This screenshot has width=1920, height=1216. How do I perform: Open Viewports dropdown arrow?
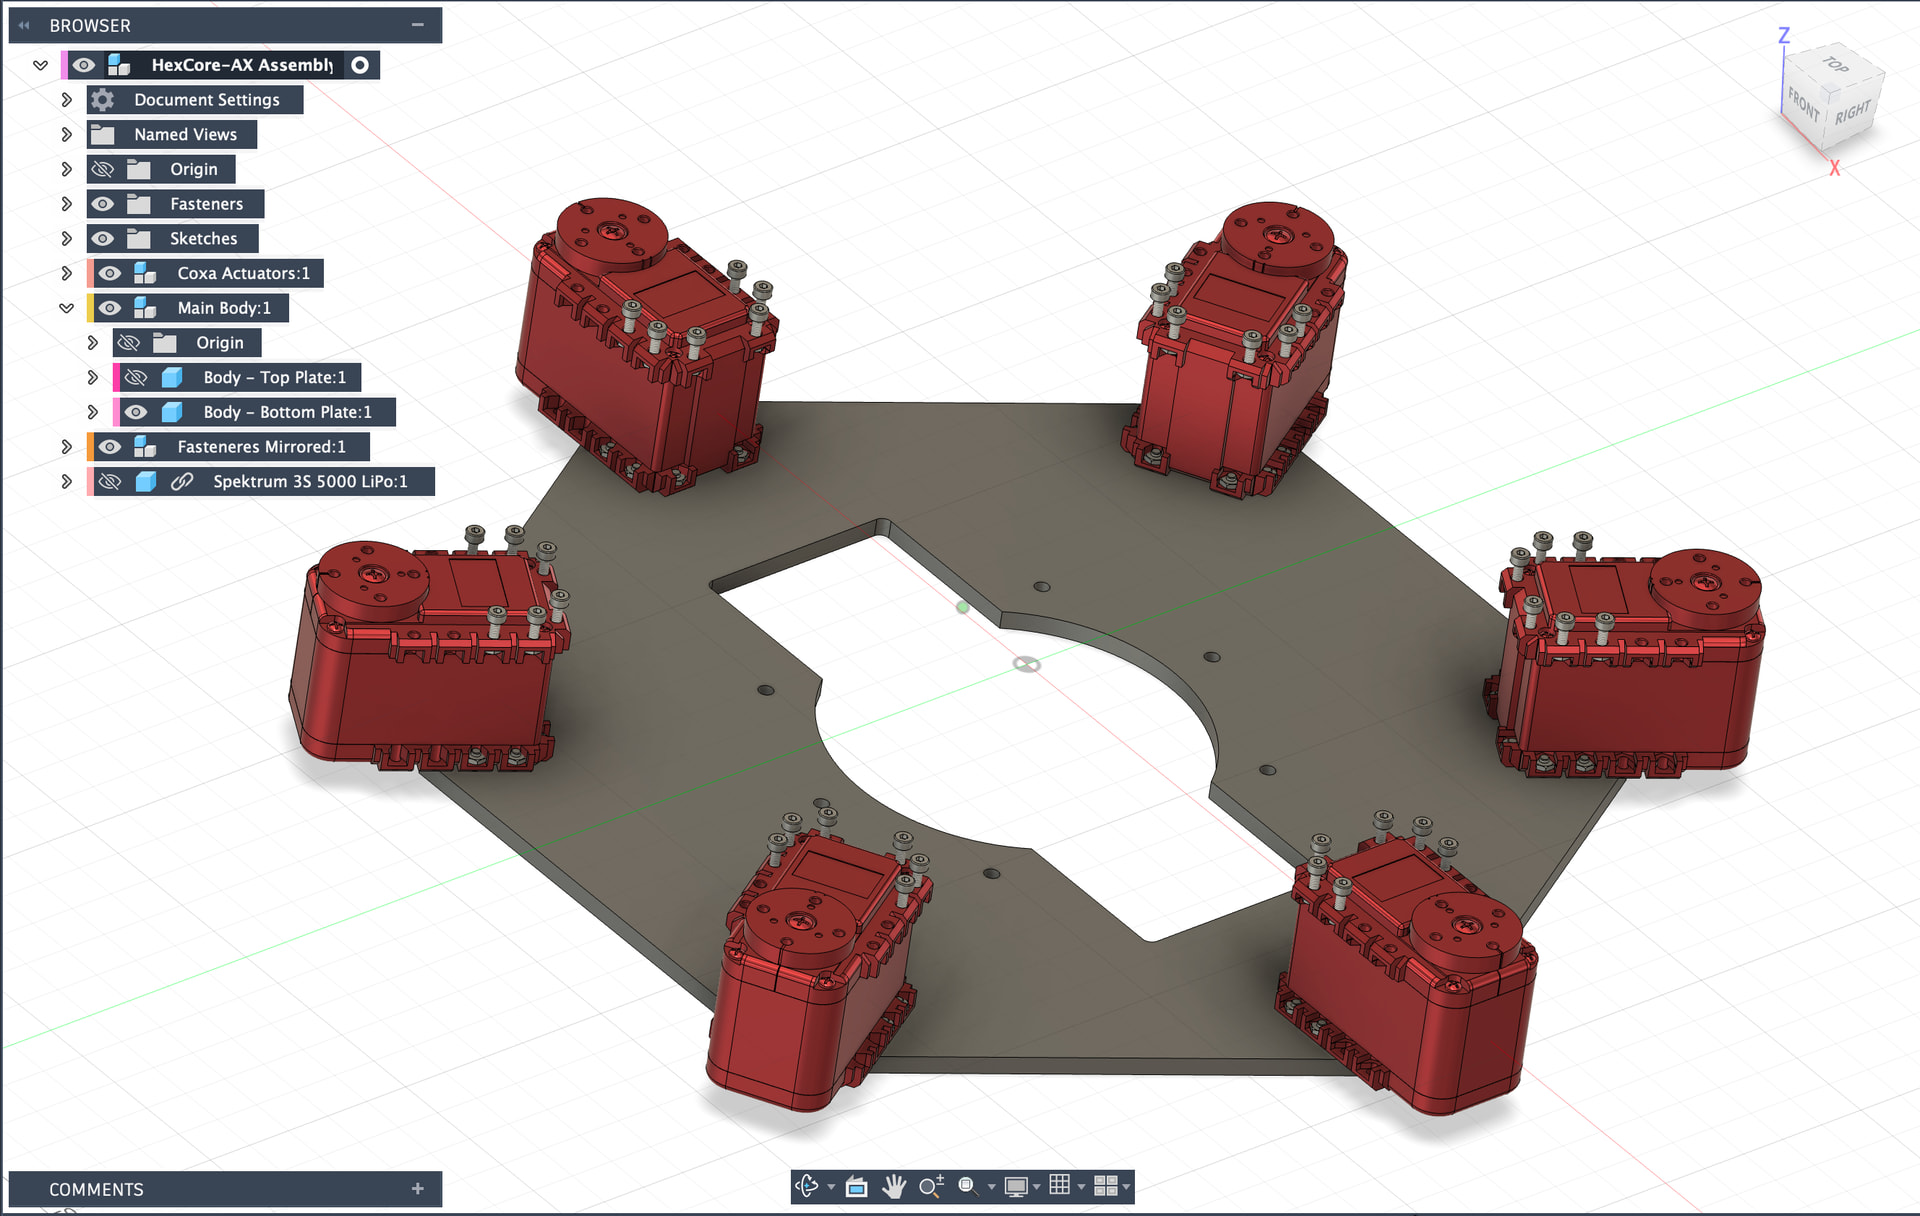pyautogui.click(x=1127, y=1187)
